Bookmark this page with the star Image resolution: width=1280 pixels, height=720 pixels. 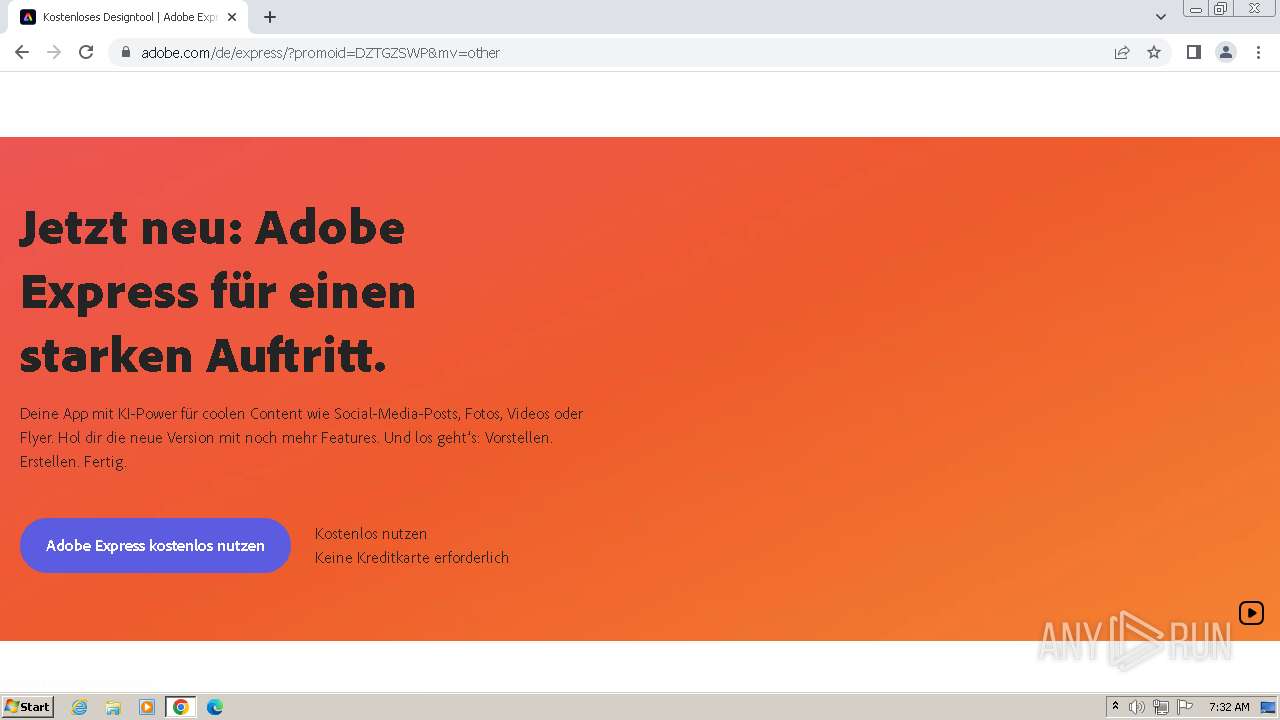click(1154, 52)
